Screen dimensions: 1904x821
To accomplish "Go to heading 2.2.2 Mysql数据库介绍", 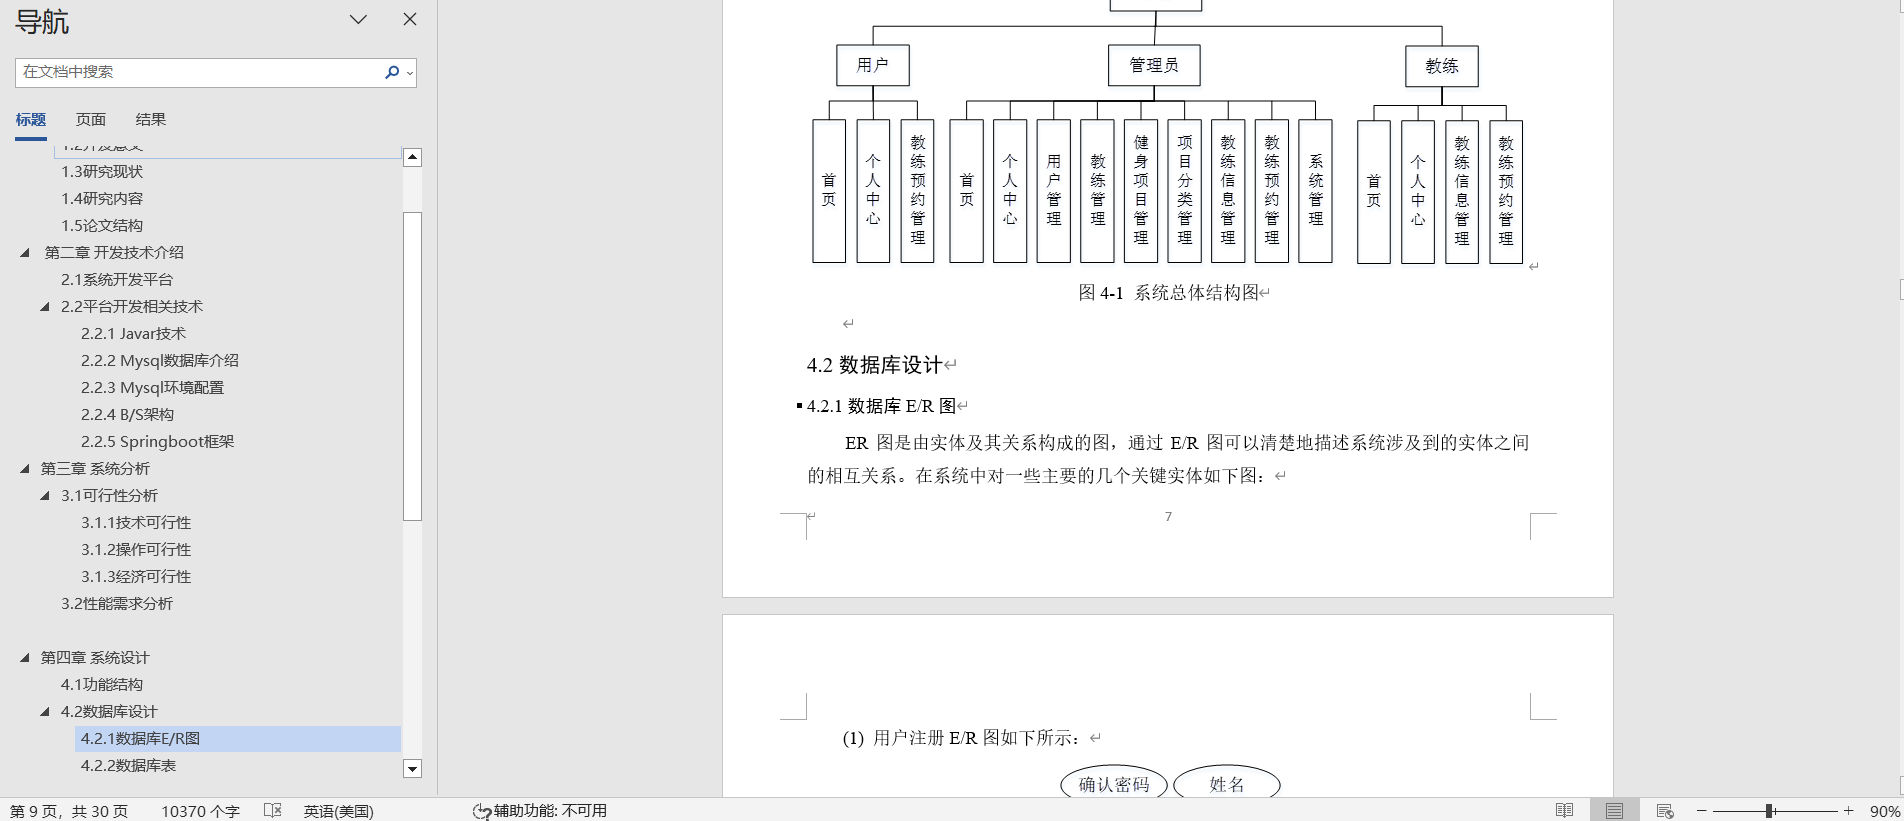I will click(x=160, y=361).
